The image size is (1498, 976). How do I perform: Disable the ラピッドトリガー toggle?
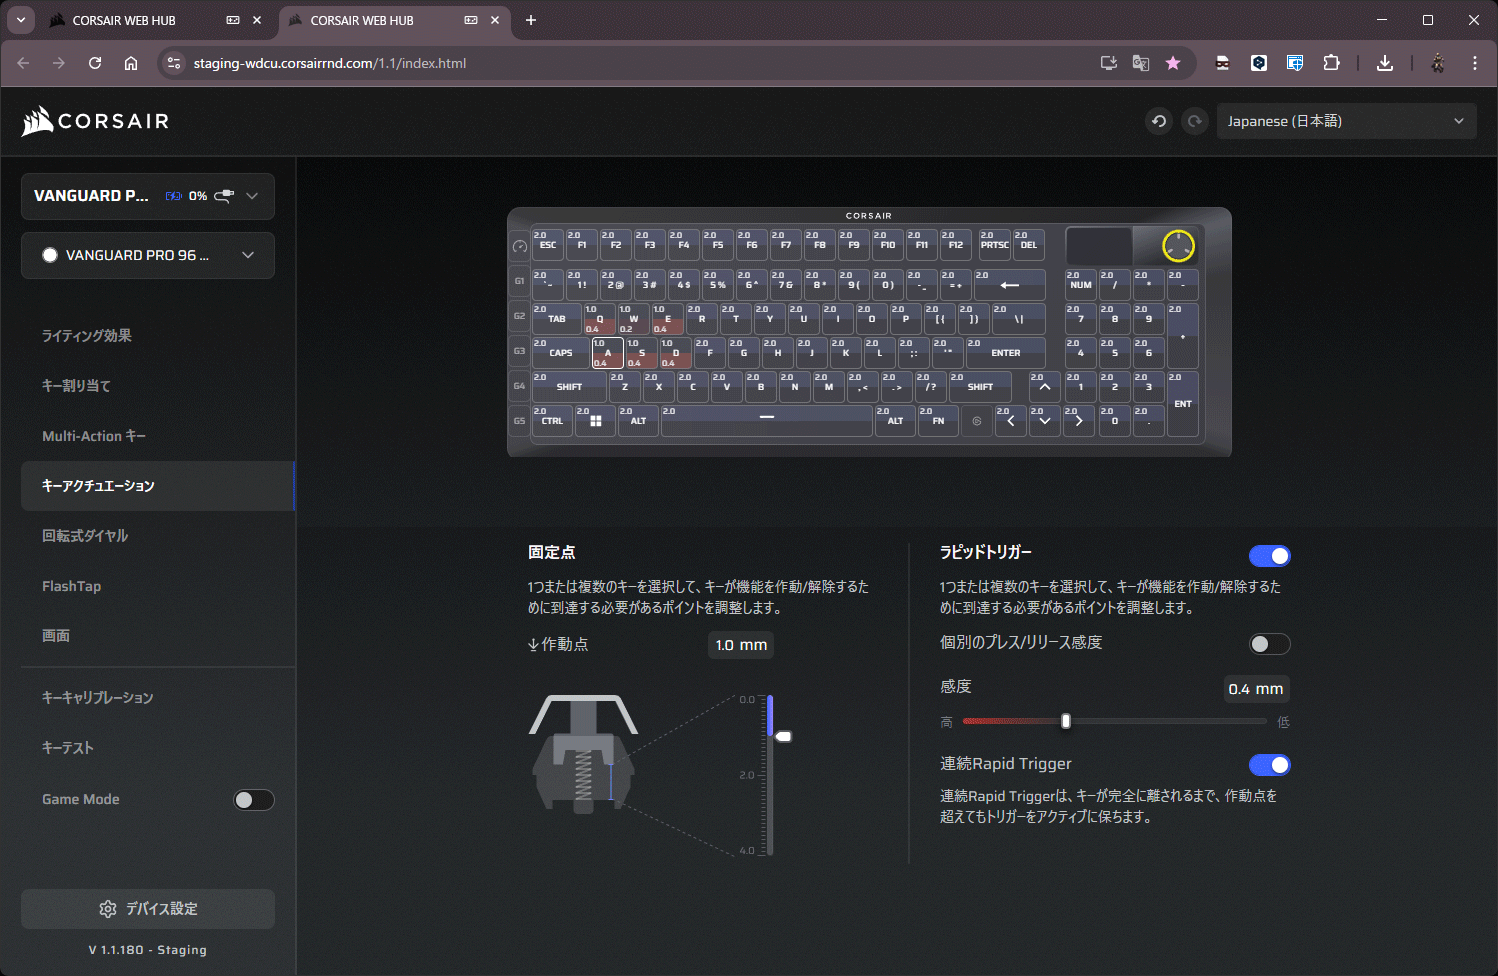(x=1269, y=556)
